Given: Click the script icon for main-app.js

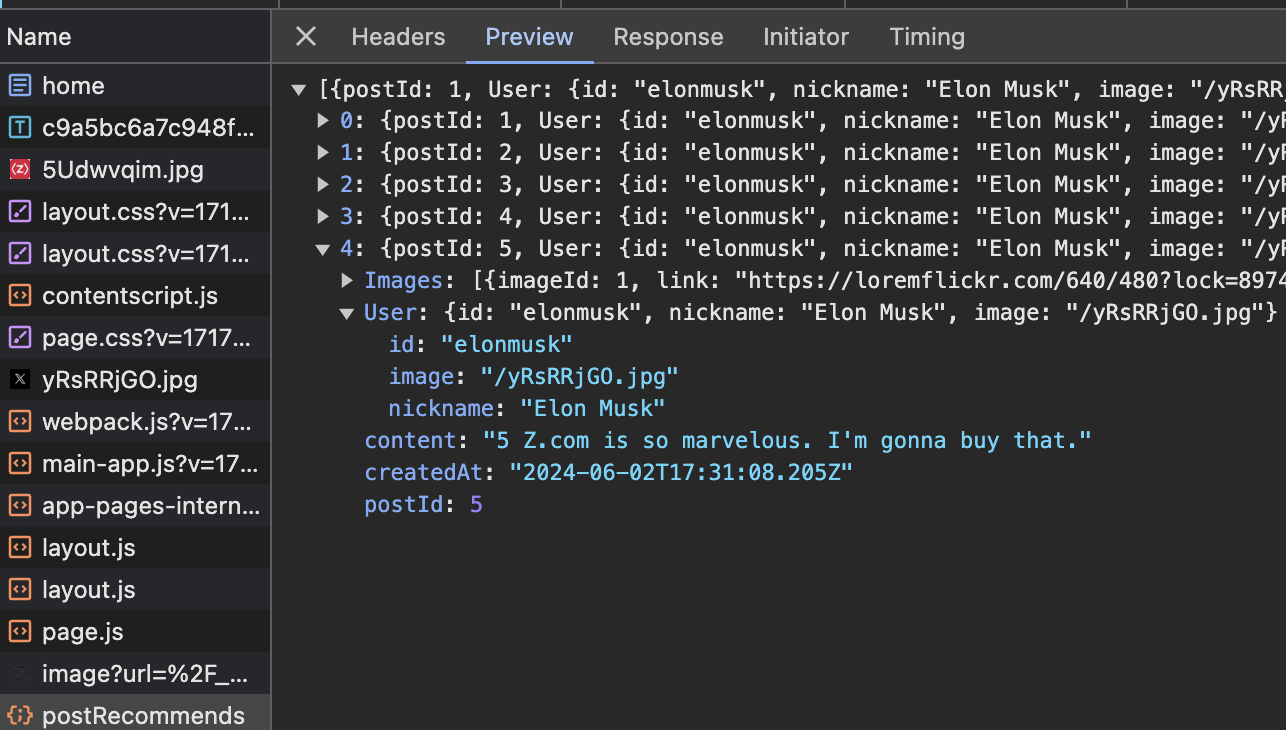Looking at the screenshot, I should [x=19, y=464].
